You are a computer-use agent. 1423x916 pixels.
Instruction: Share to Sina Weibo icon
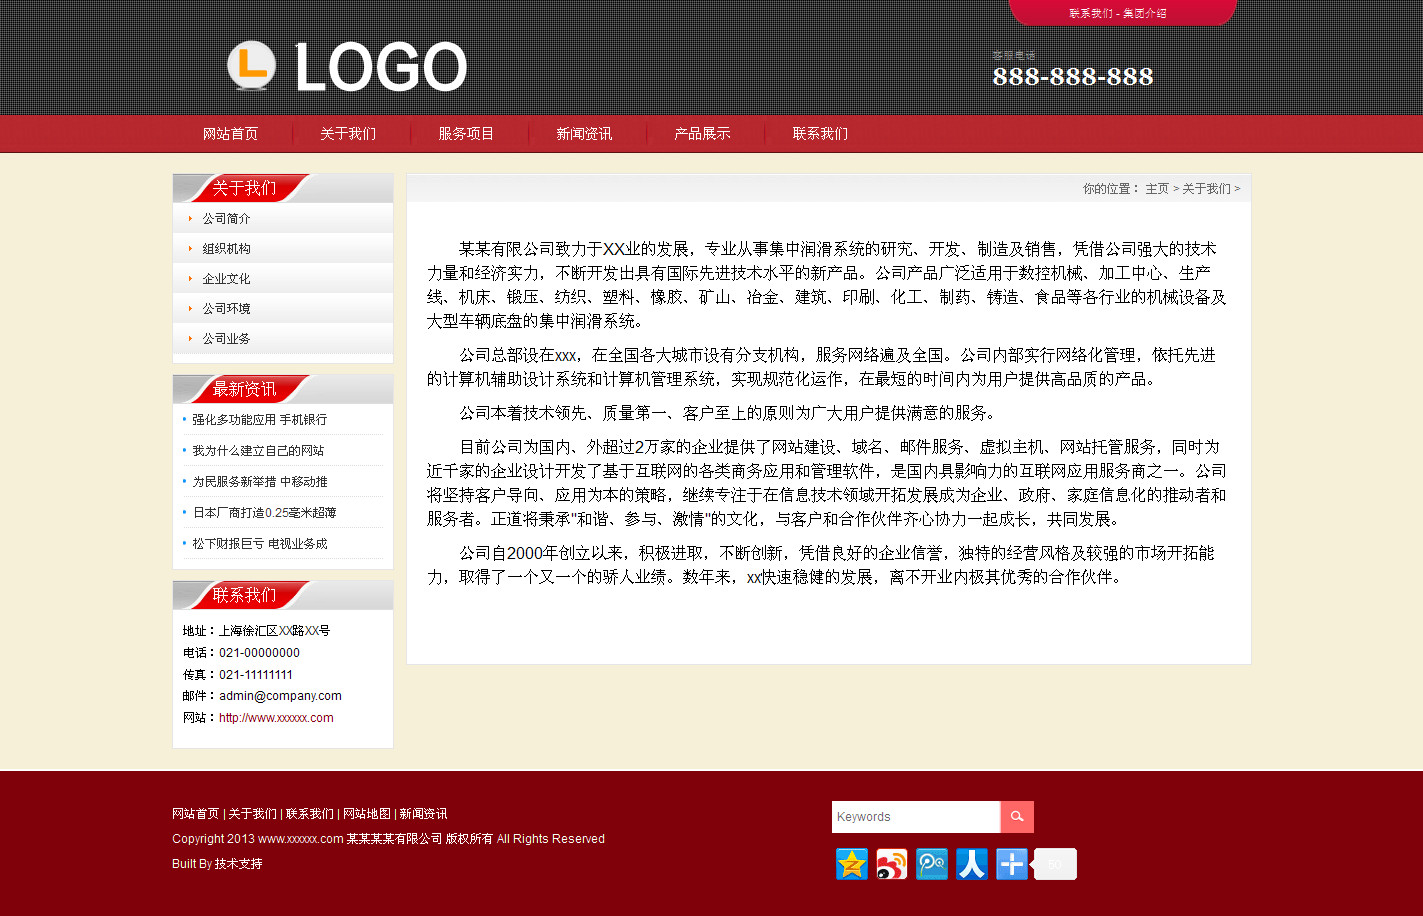(x=892, y=864)
